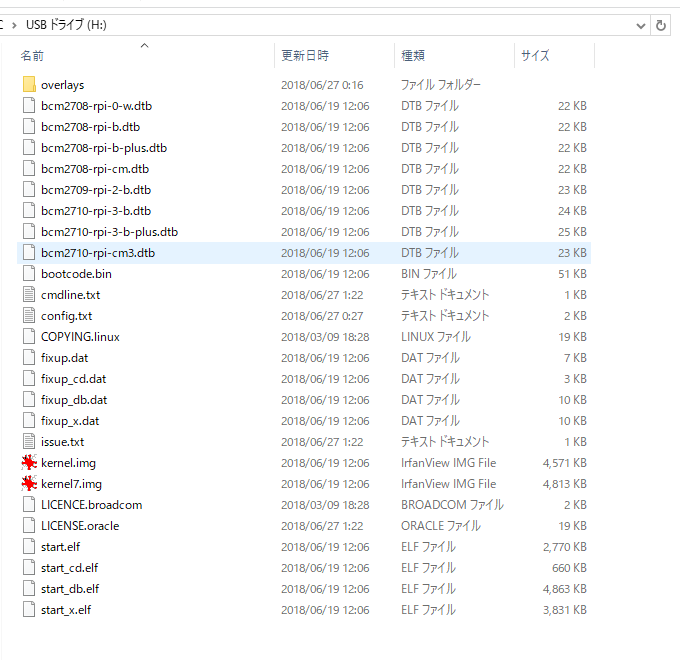Click the bootcode.bin file icon
Screen dimensions: 680x660
(29, 274)
